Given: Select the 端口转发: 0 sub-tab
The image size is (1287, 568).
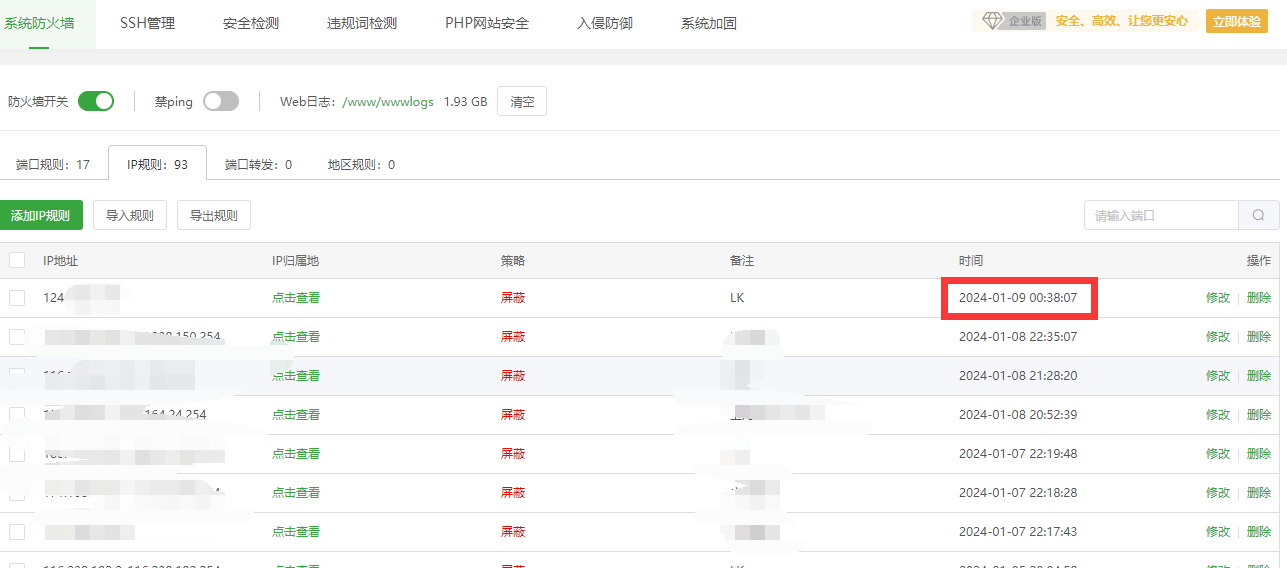Looking at the screenshot, I should (258, 164).
